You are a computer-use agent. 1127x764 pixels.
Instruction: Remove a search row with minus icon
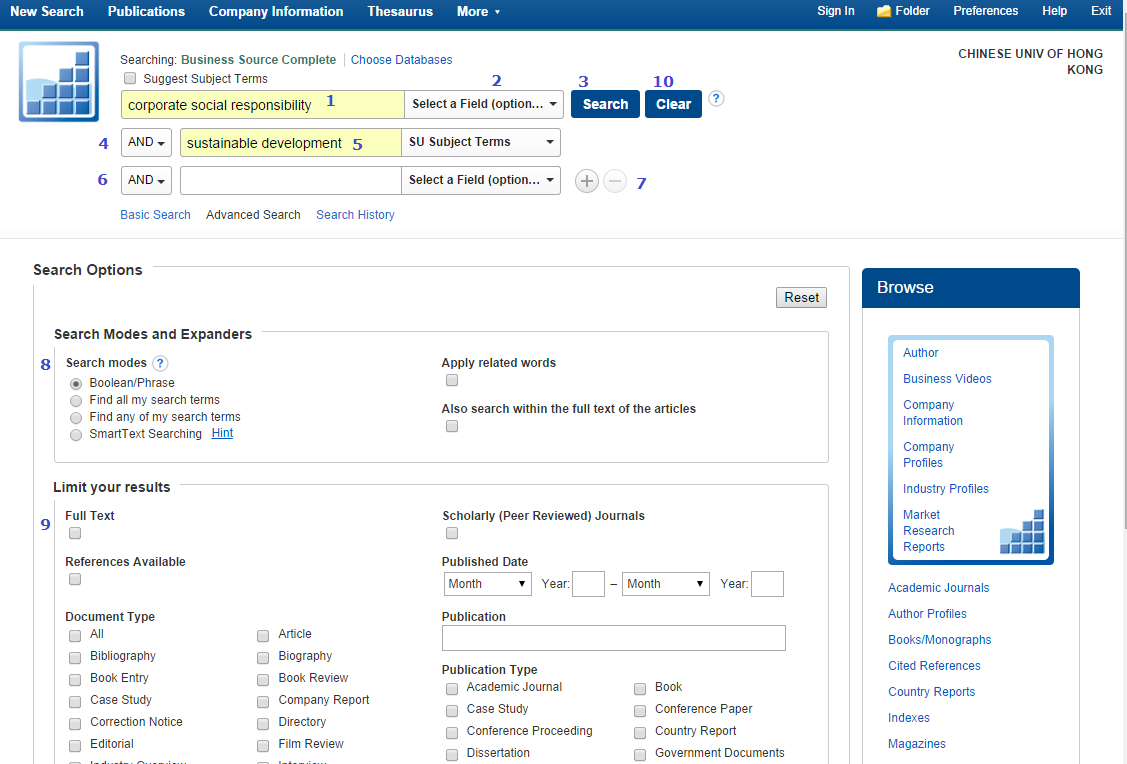point(614,181)
